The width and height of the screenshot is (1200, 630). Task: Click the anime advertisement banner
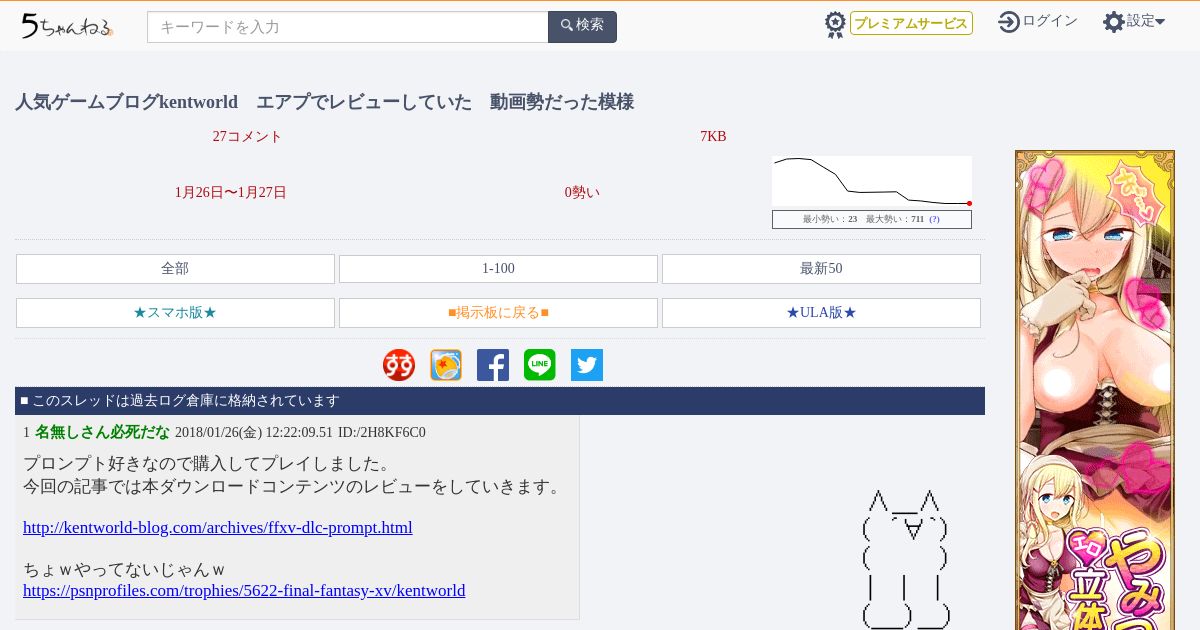coord(1095,390)
